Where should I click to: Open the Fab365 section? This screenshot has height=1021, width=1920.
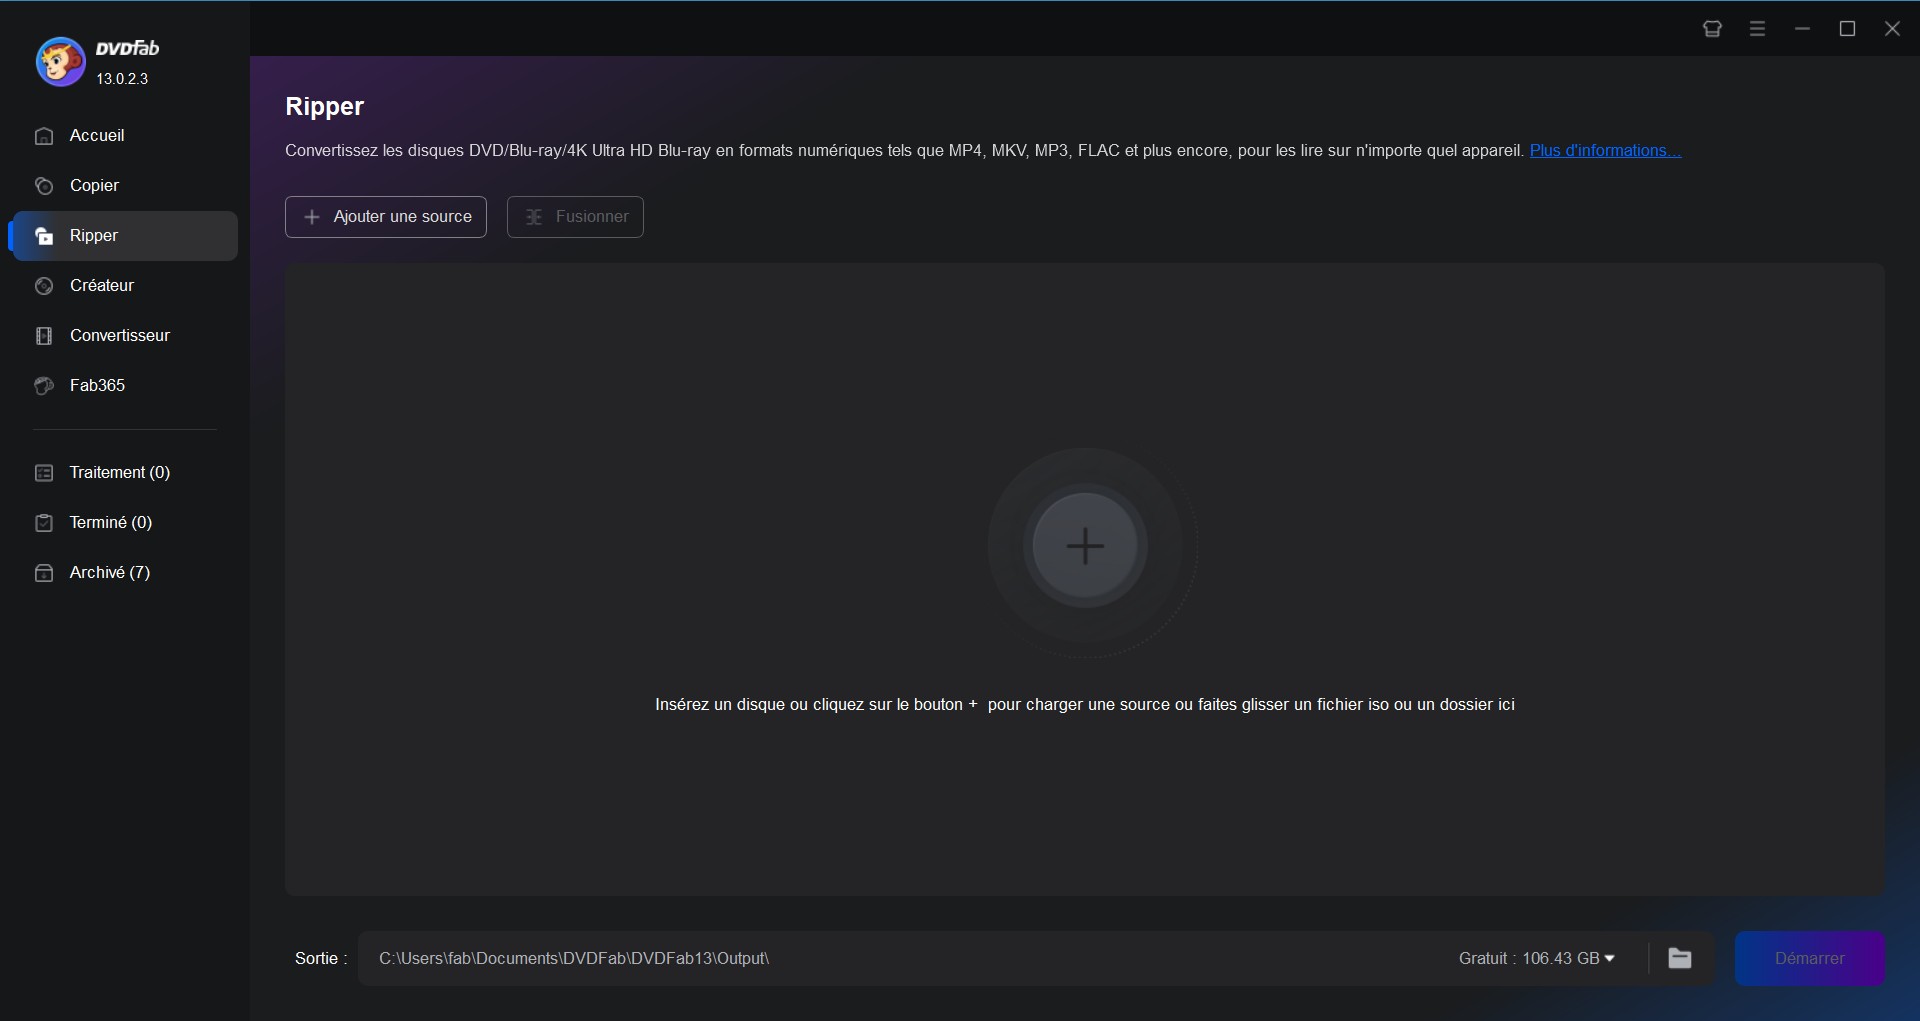click(124, 386)
